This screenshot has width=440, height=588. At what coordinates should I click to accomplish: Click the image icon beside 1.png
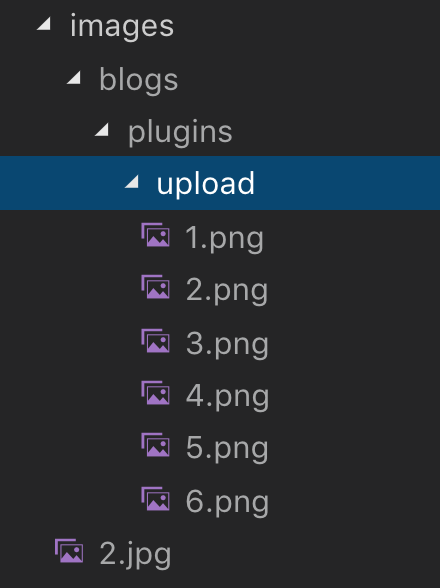click(x=155, y=235)
